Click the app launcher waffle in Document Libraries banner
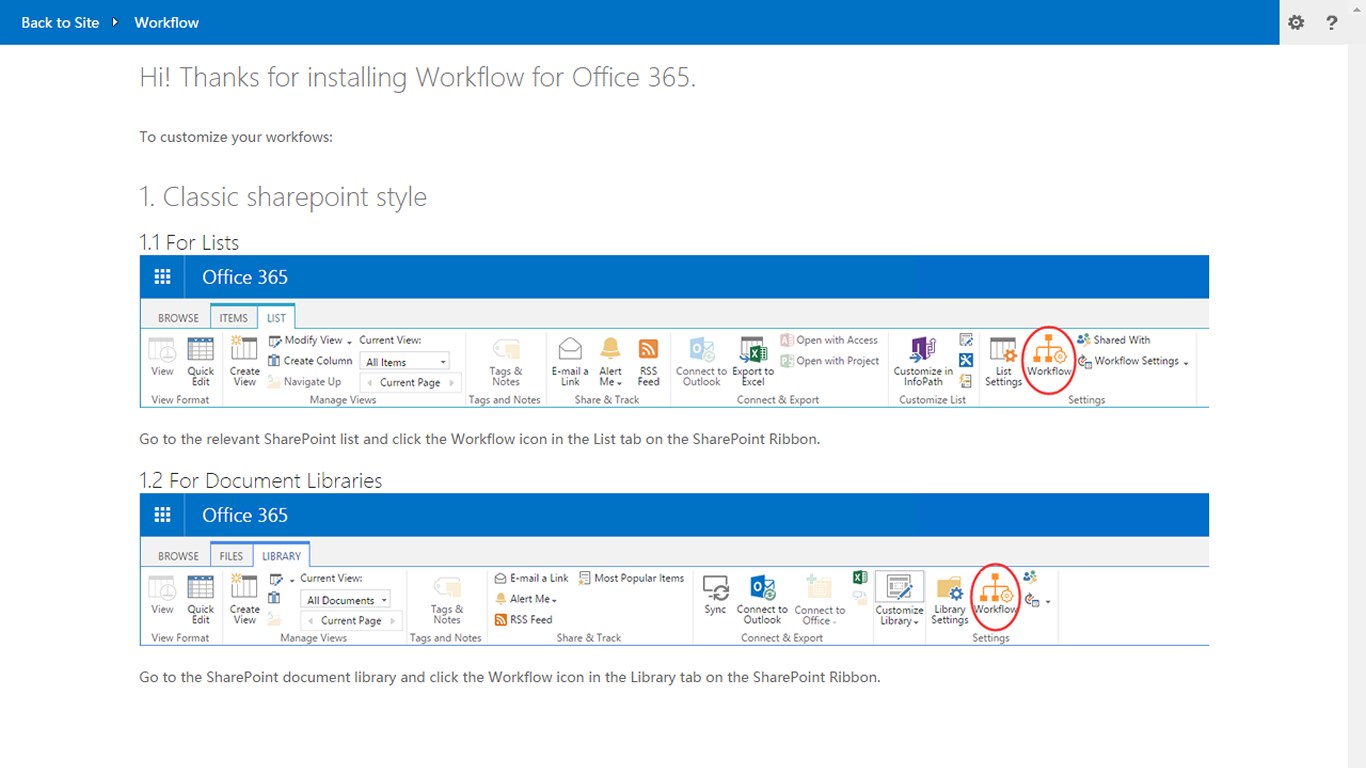Image resolution: width=1366 pixels, height=768 pixels. (162, 515)
